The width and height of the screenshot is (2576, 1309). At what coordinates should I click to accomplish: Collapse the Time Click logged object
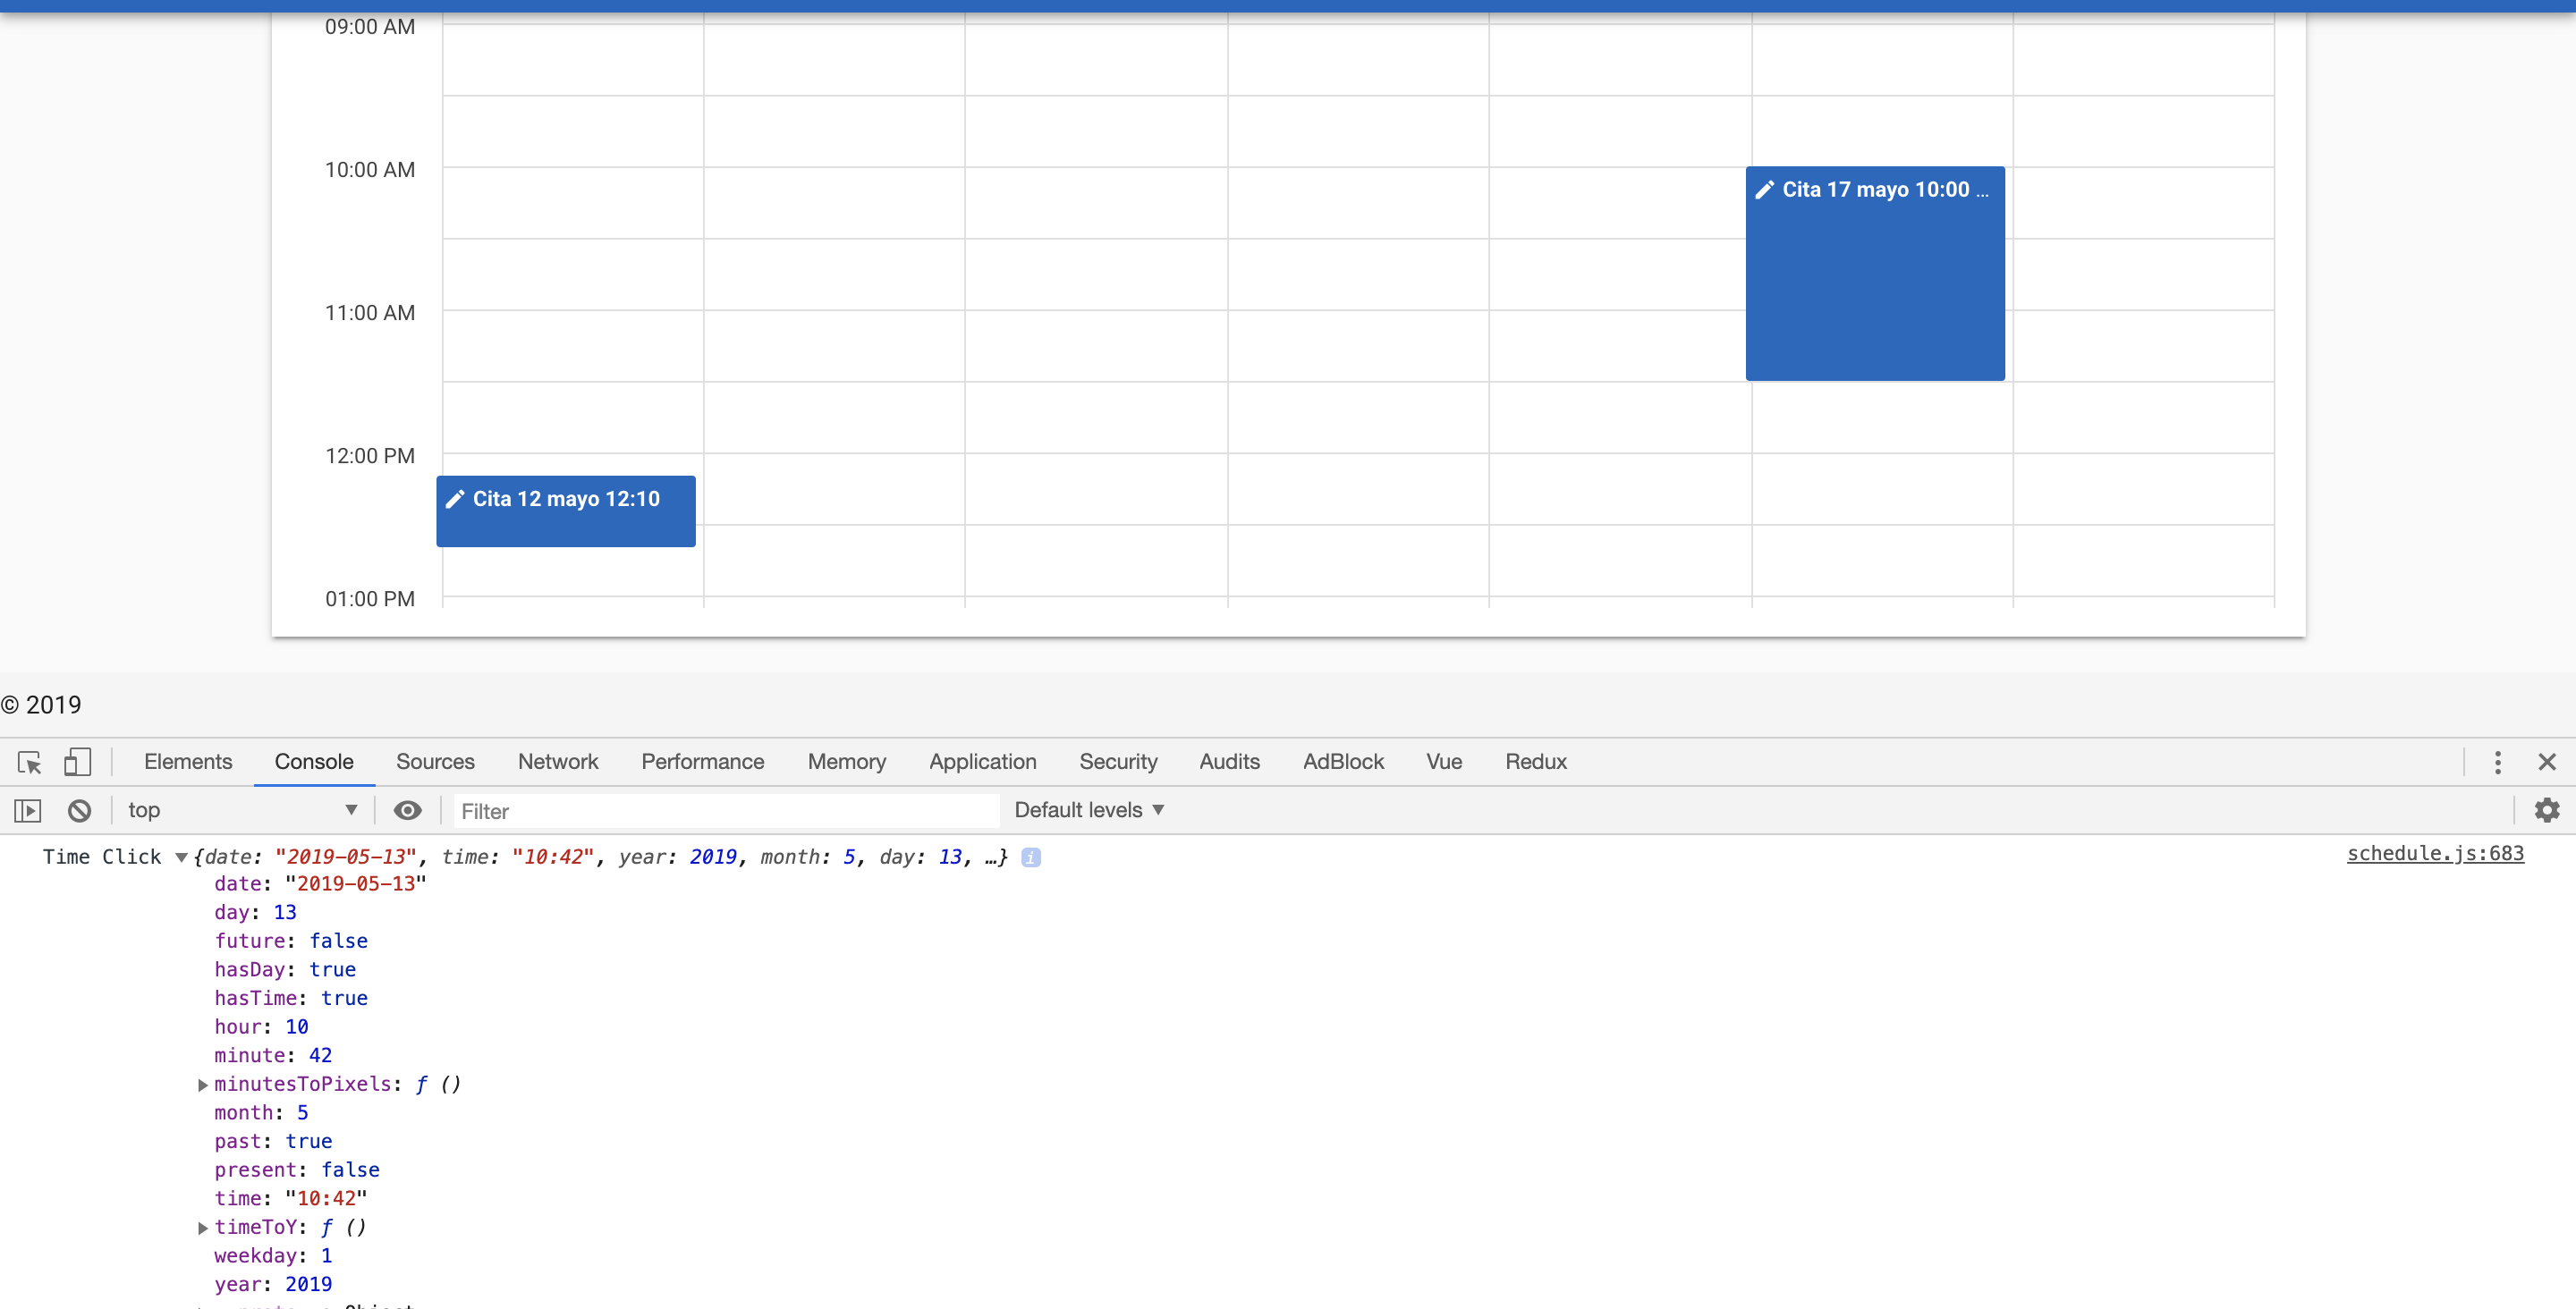(x=181, y=857)
